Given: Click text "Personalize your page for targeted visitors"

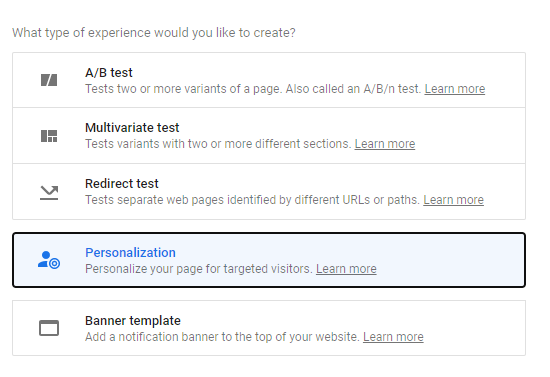Looking at the screenshot, I should [x=199, y=269].
